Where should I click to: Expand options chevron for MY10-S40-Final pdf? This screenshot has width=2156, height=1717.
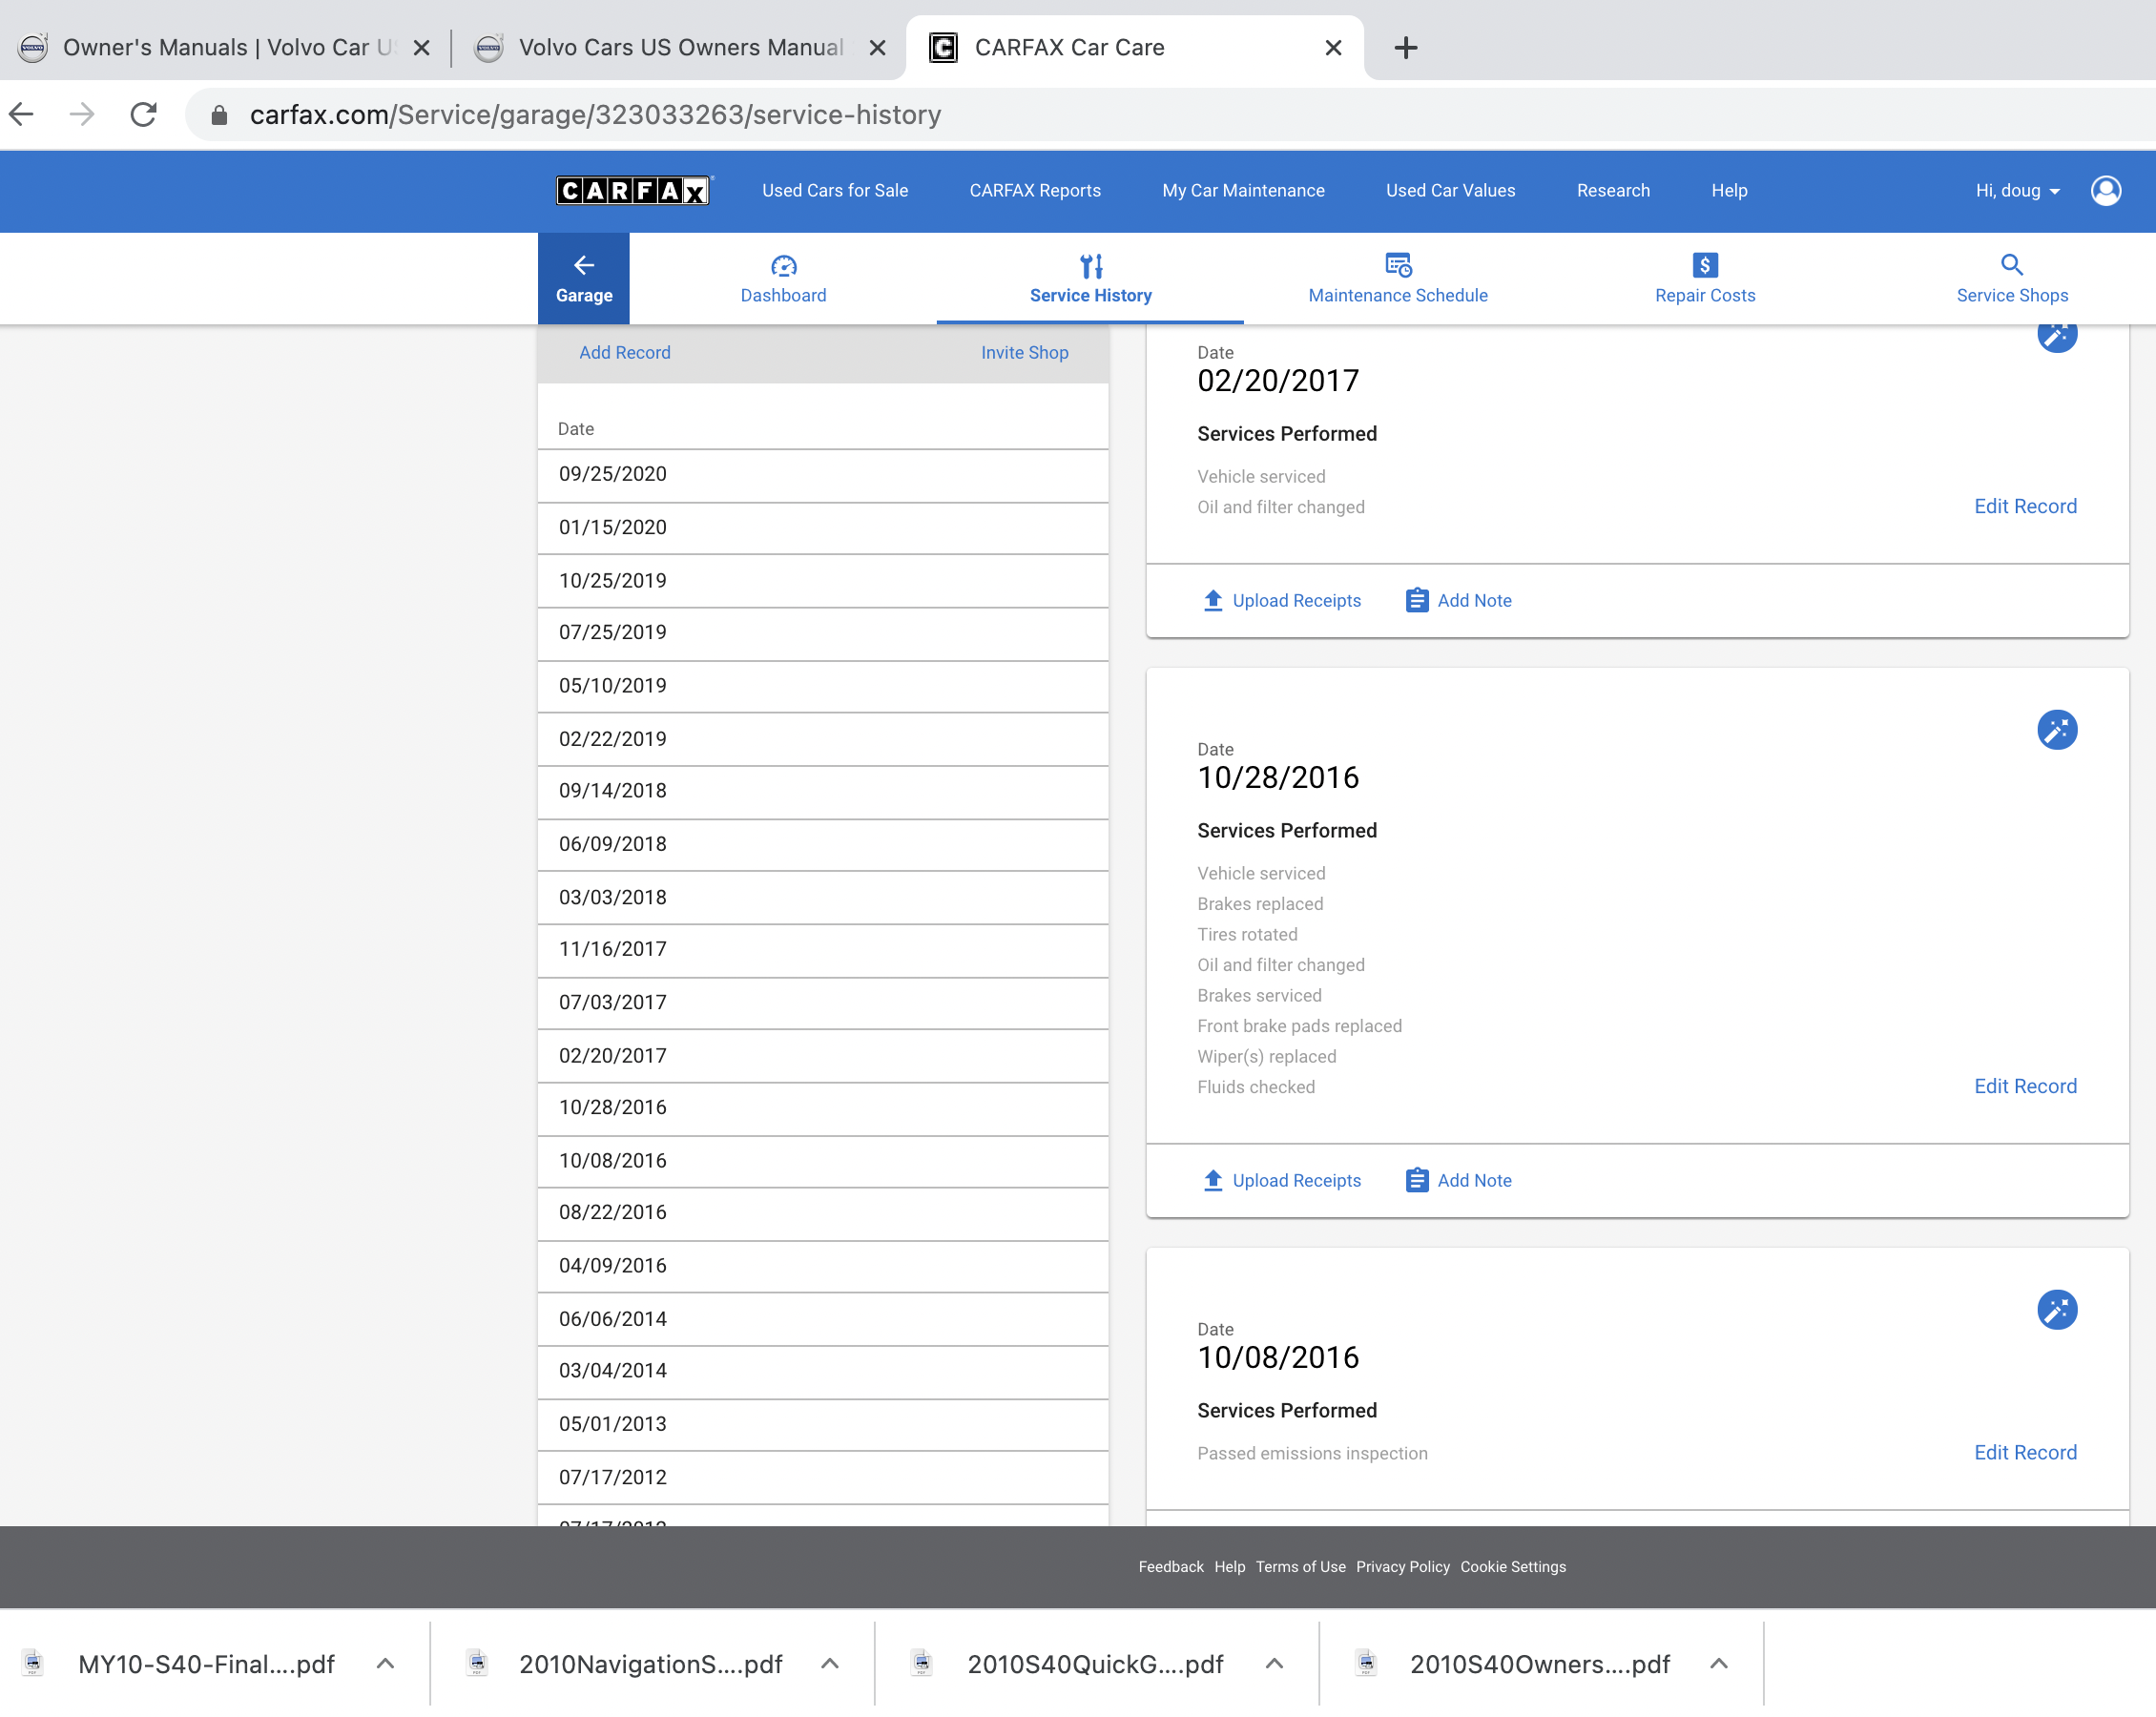(x=385, y=1664)
